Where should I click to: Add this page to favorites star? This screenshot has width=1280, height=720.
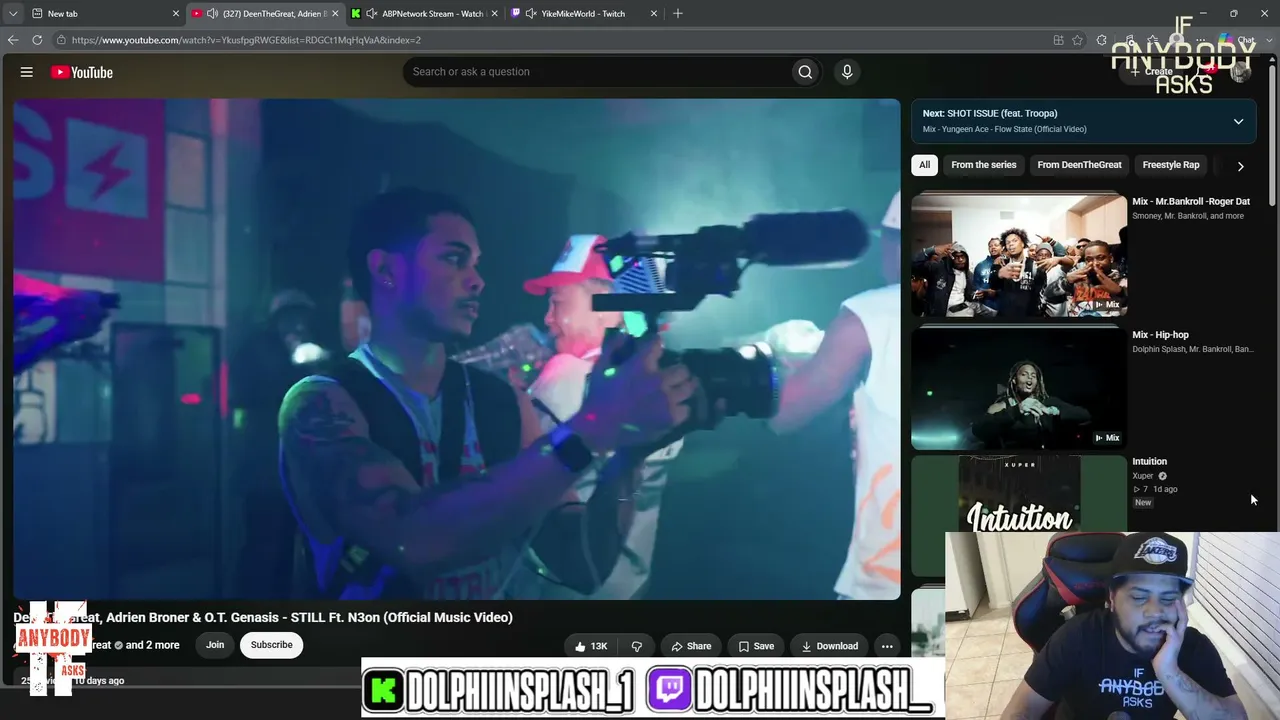tap(1077, 40)
